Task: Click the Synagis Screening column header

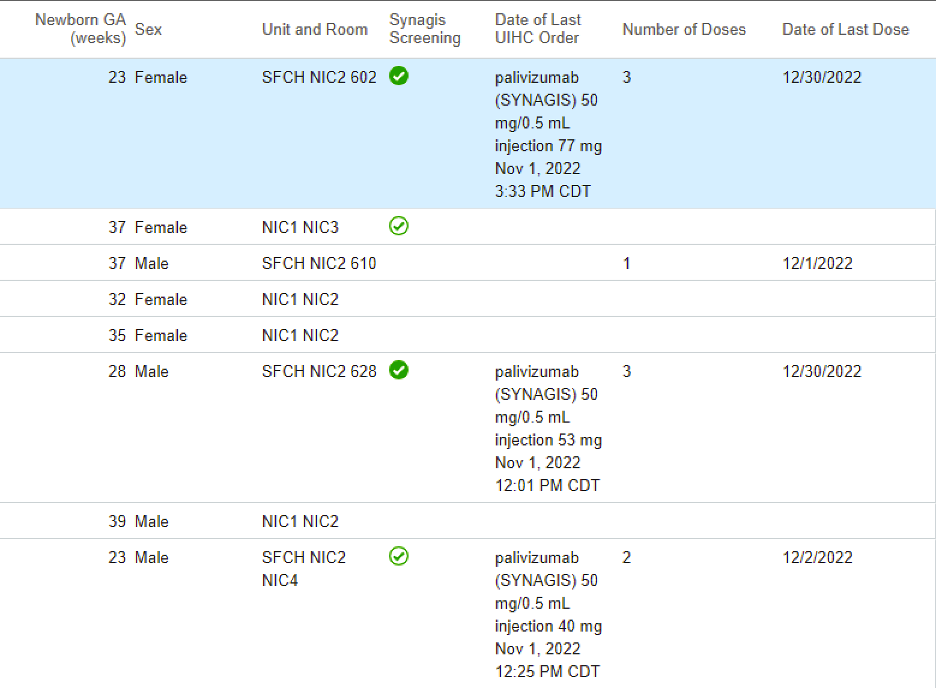Action: pyautogui.click(x=425, y=29)
